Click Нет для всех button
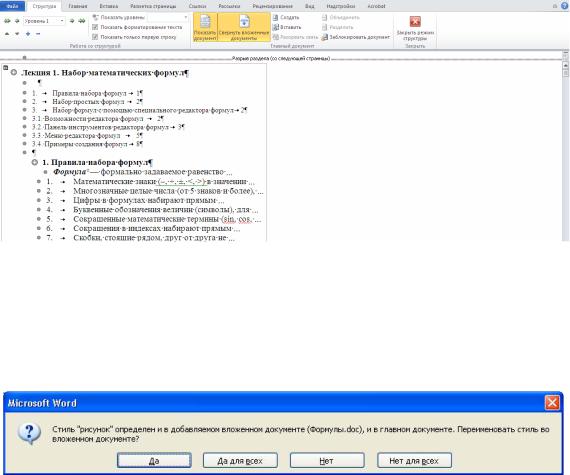The image size is (570, 475). 414,461
